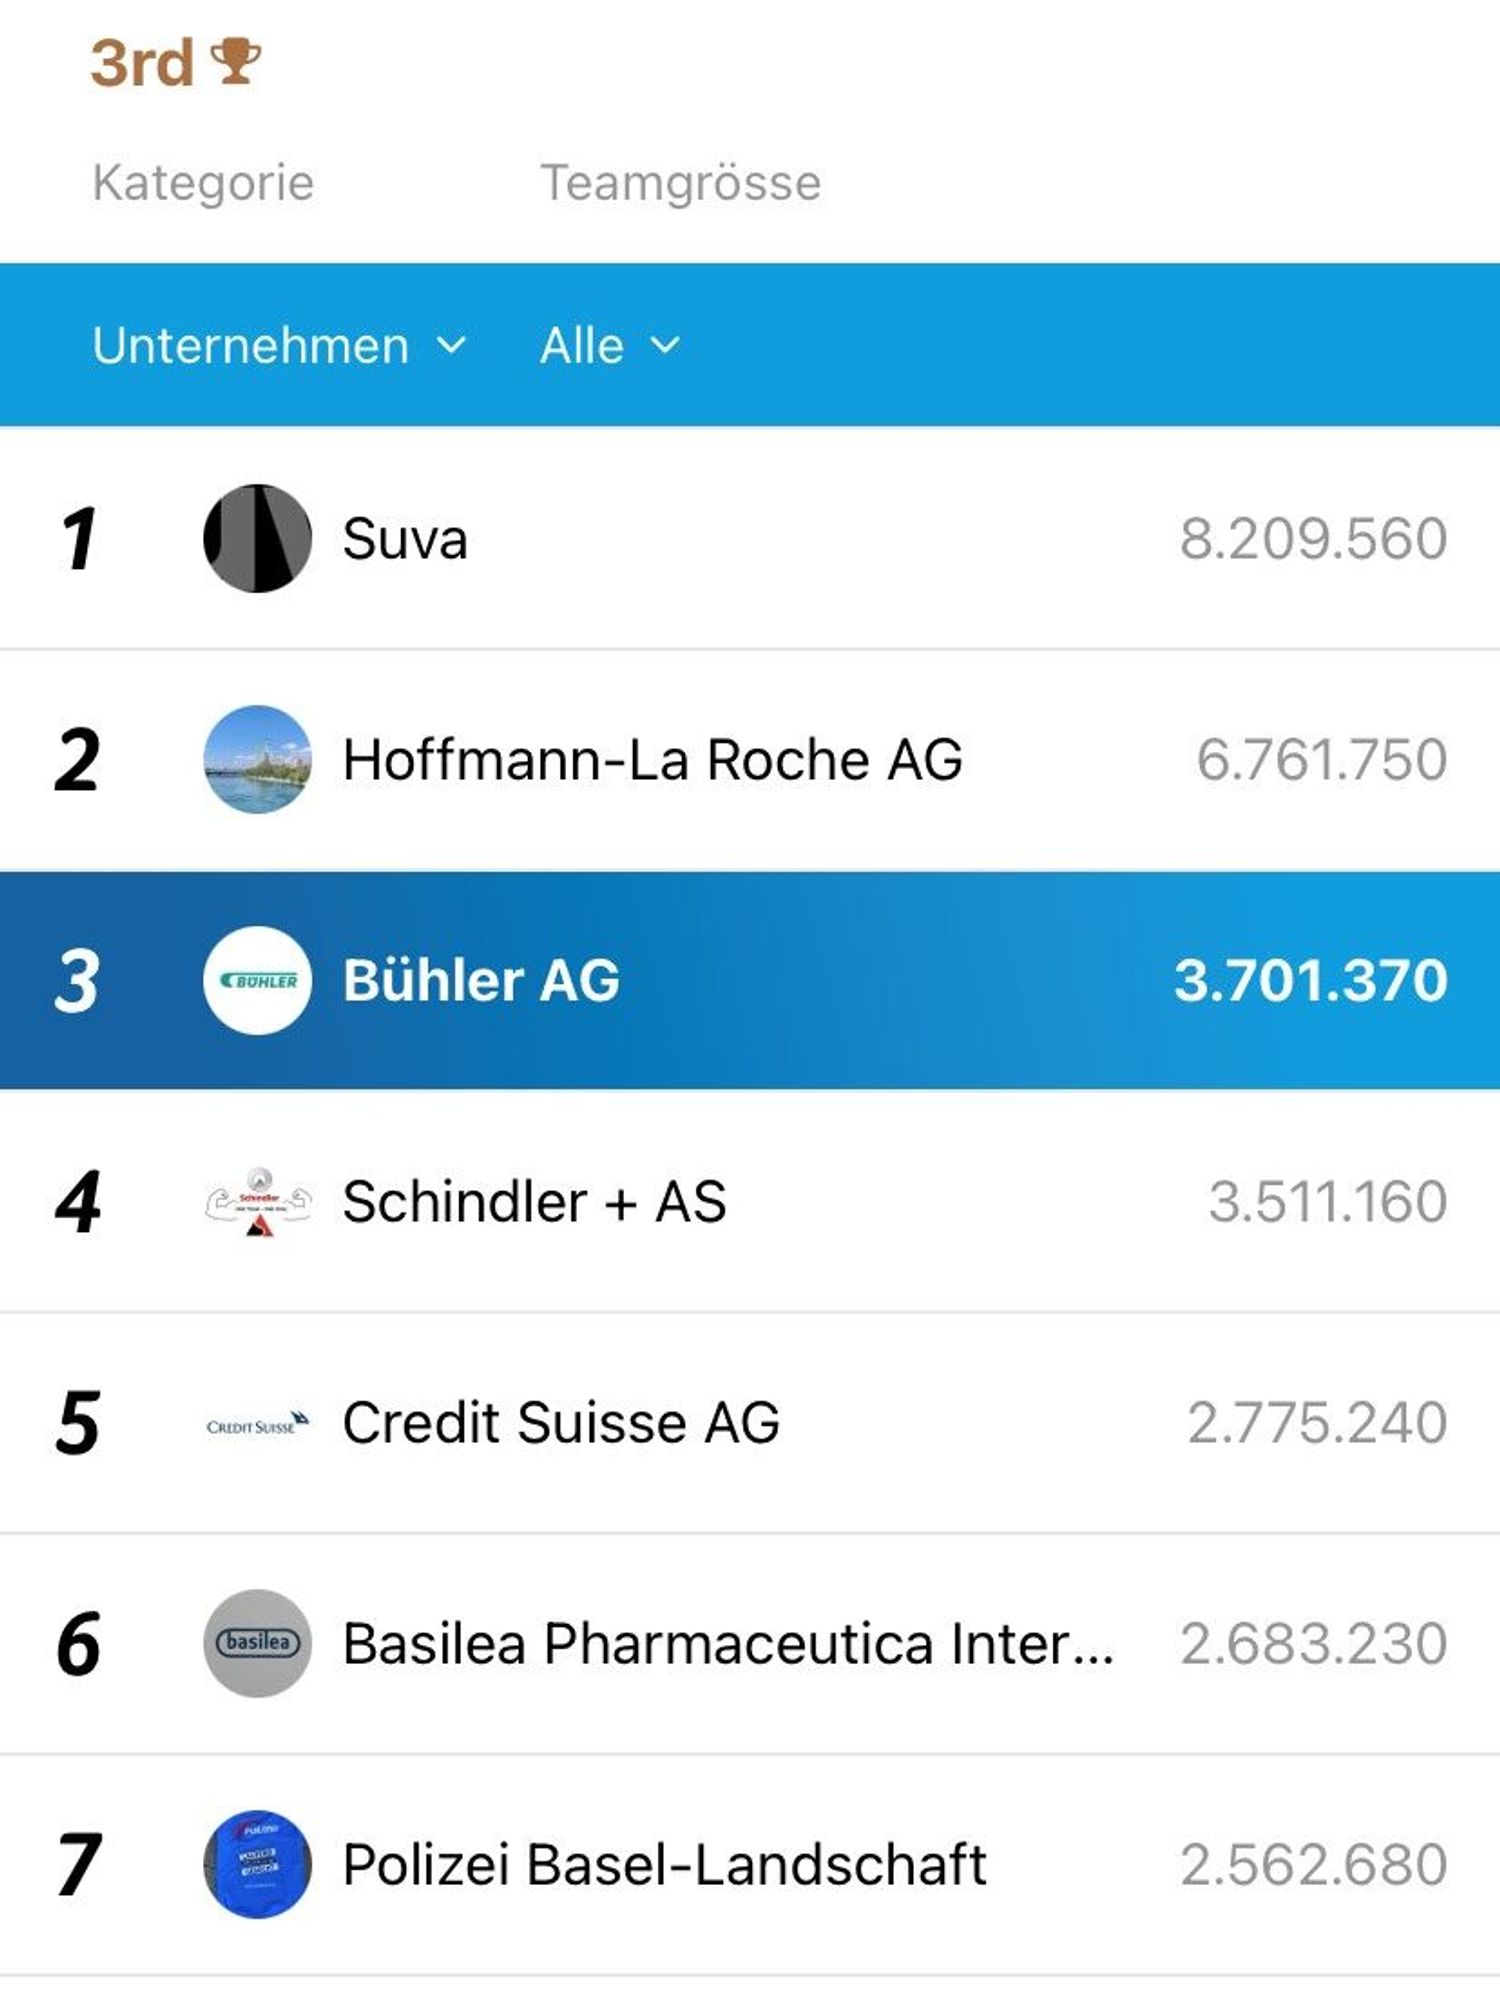Open the Basilea logo avatar

point(257,1643)
